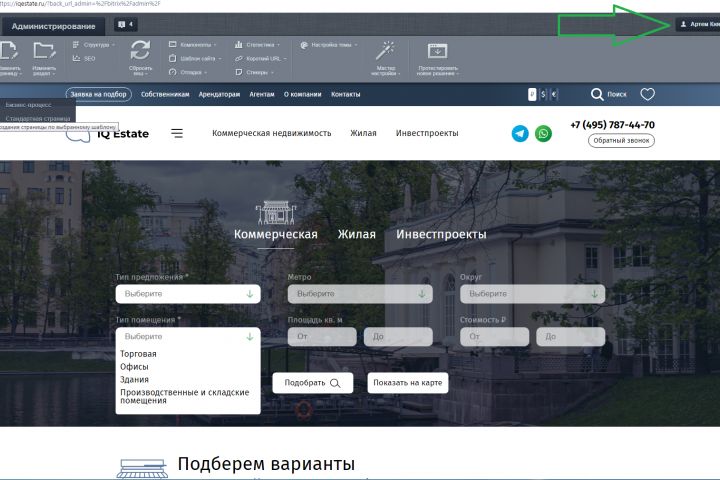720x480 pixels.
Task: Open the Отладка dropdown
Action: pyautogui.click(x=188, y=72)
